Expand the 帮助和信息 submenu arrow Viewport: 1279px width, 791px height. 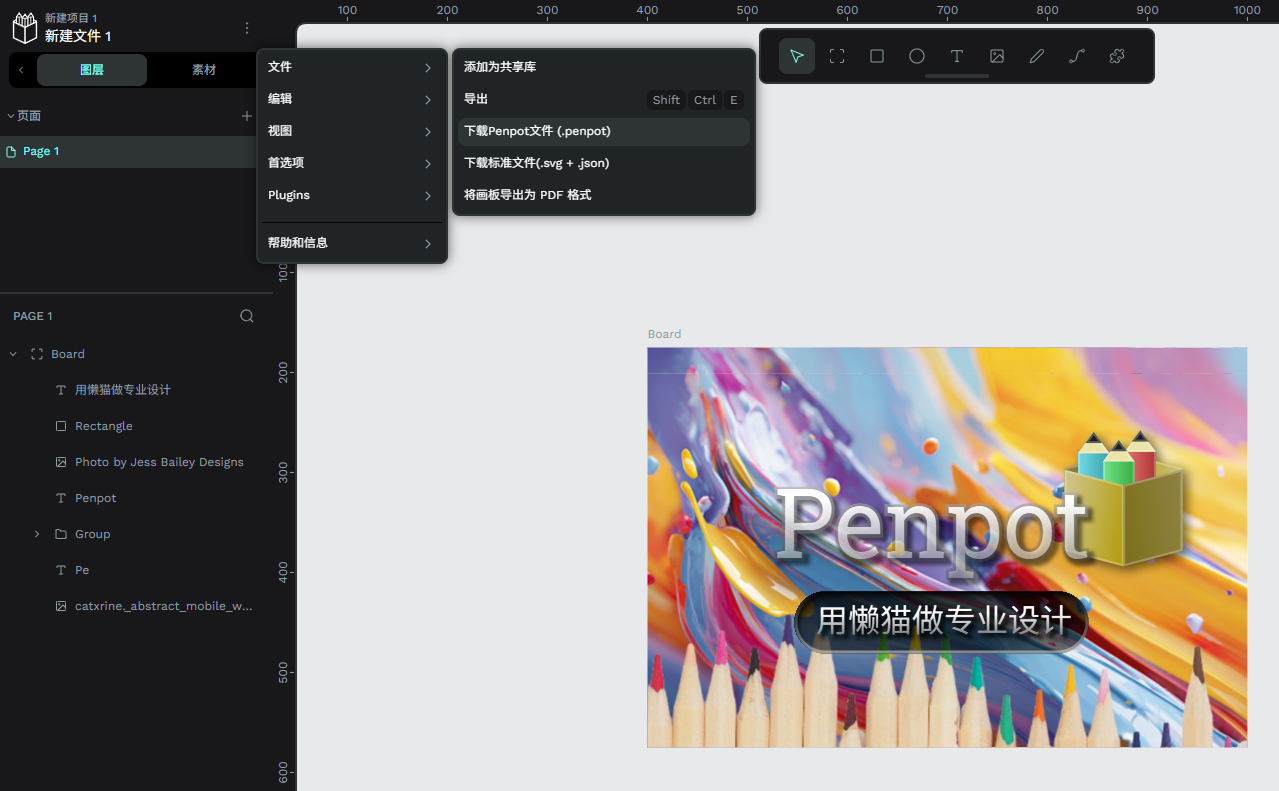tap(428, 244)
